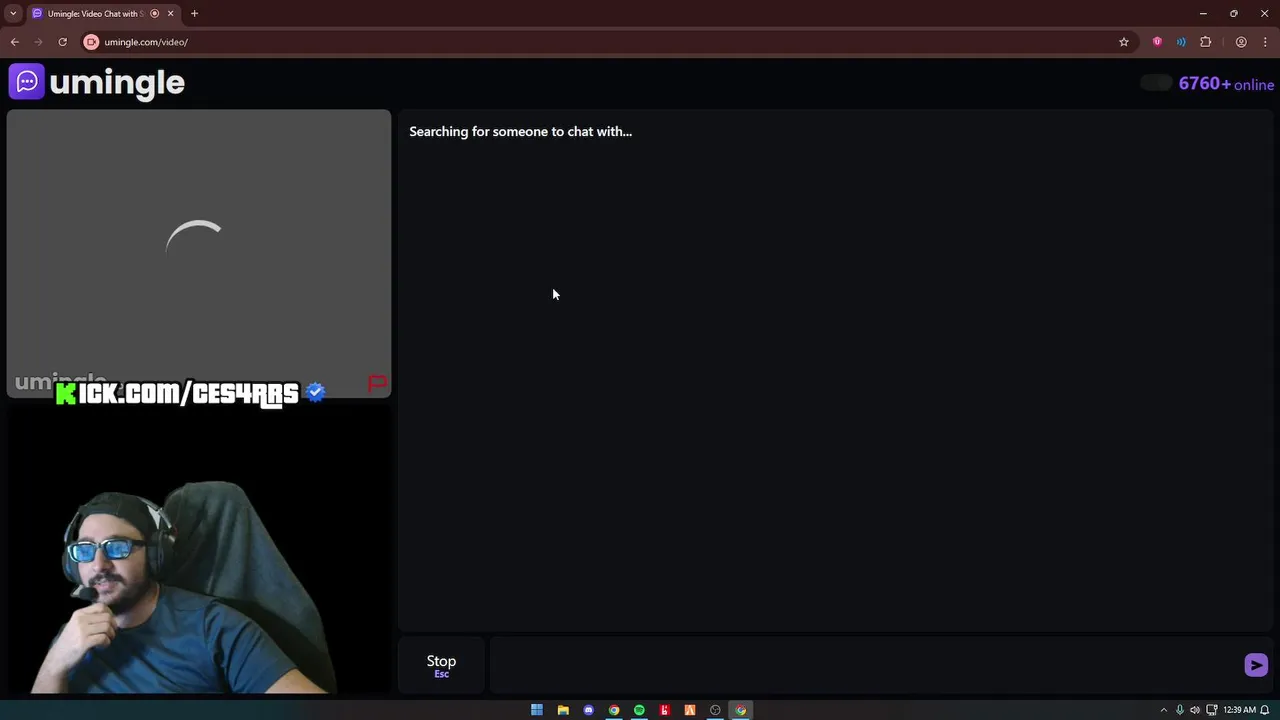The height and width of the screenshot is (720, 1280).
Task: Open the browser Extensions puzzle icon
Action: point(1205,42)
